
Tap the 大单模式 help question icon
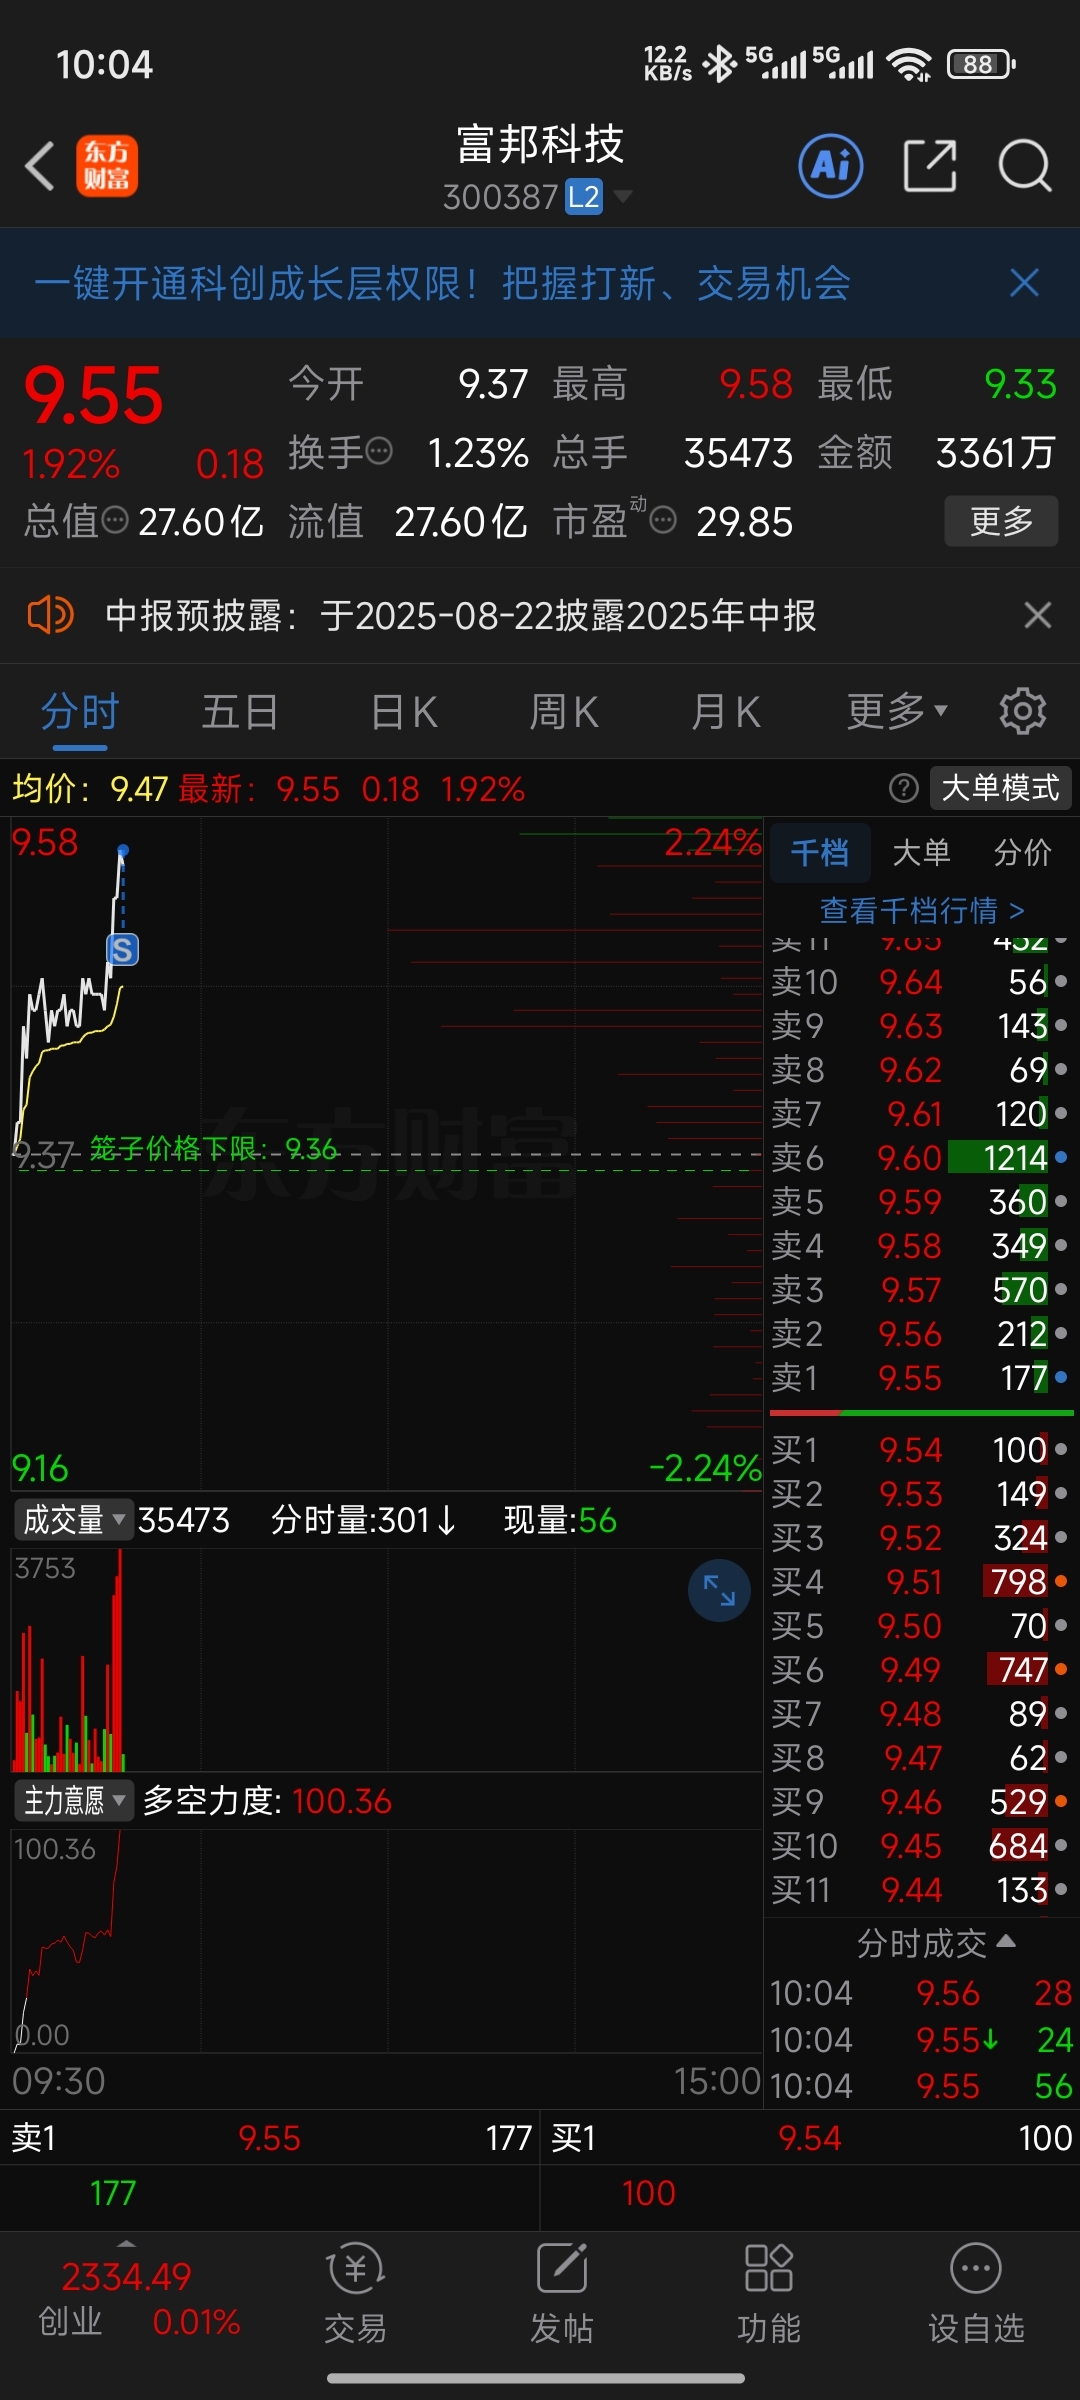coord(904,788)
